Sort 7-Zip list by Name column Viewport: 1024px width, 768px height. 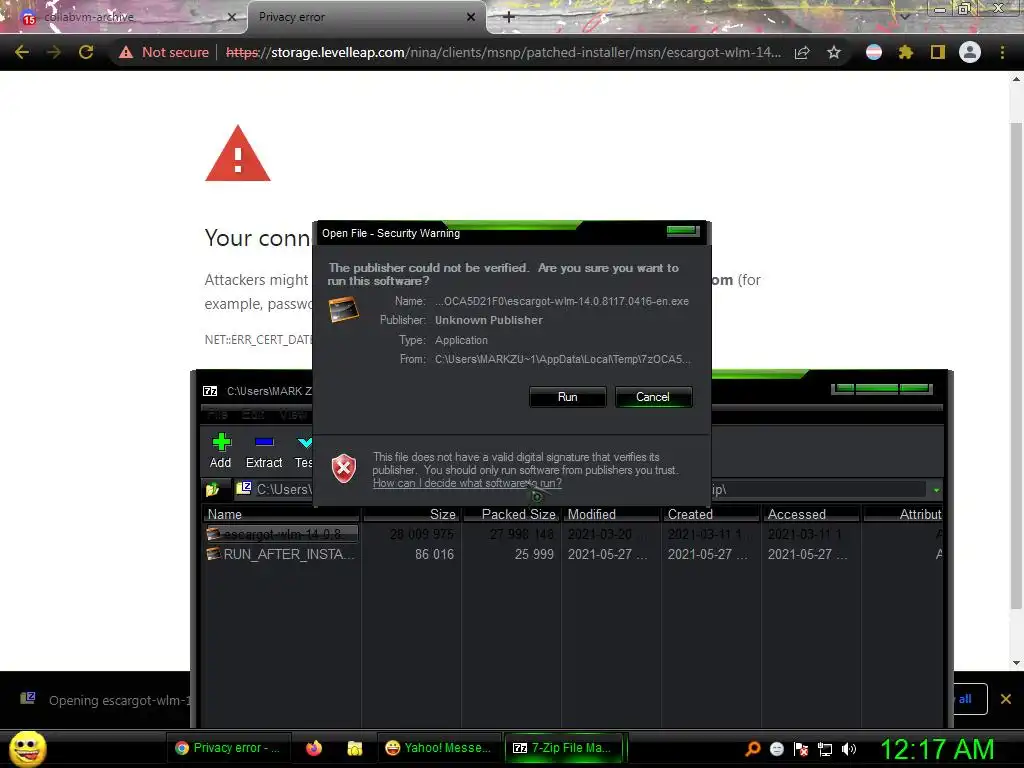point(282,515)
